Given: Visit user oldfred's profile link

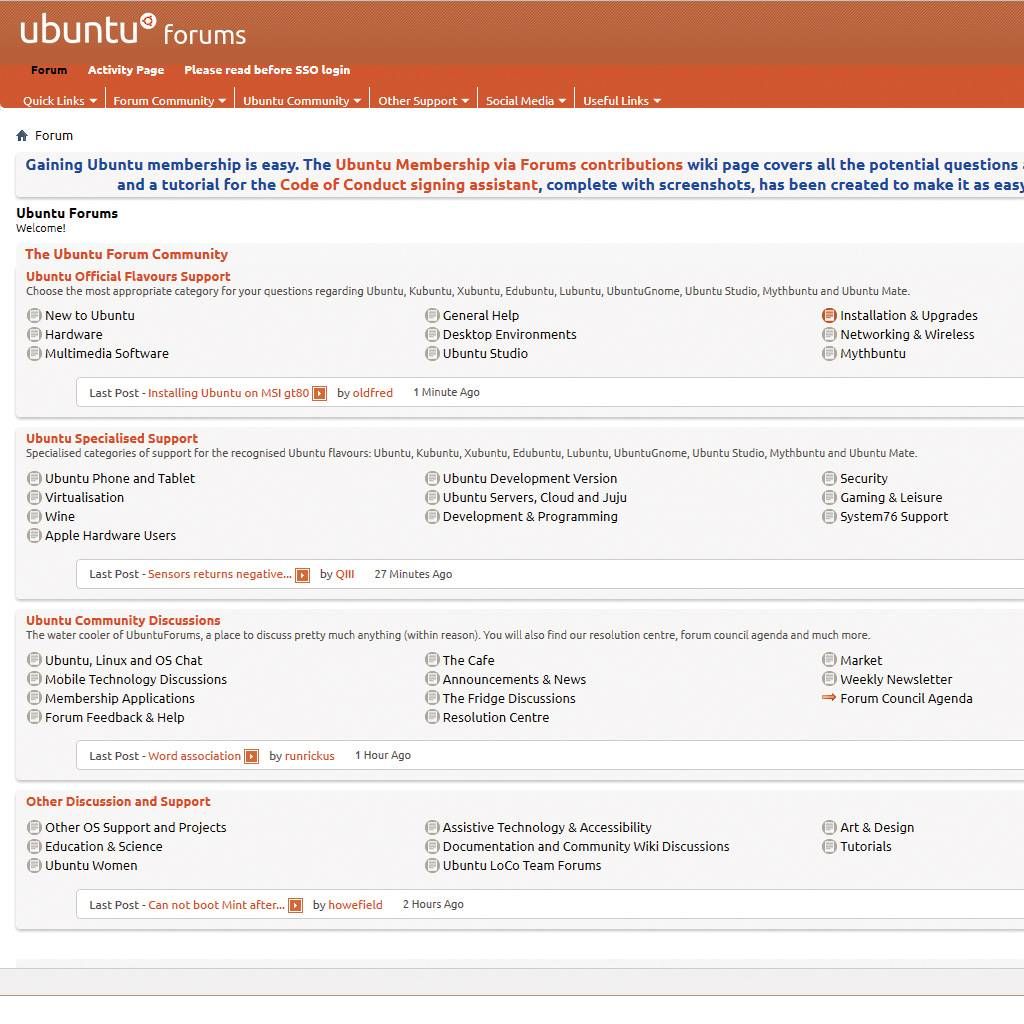Looking at the screenshot, I should pos(373,393).
